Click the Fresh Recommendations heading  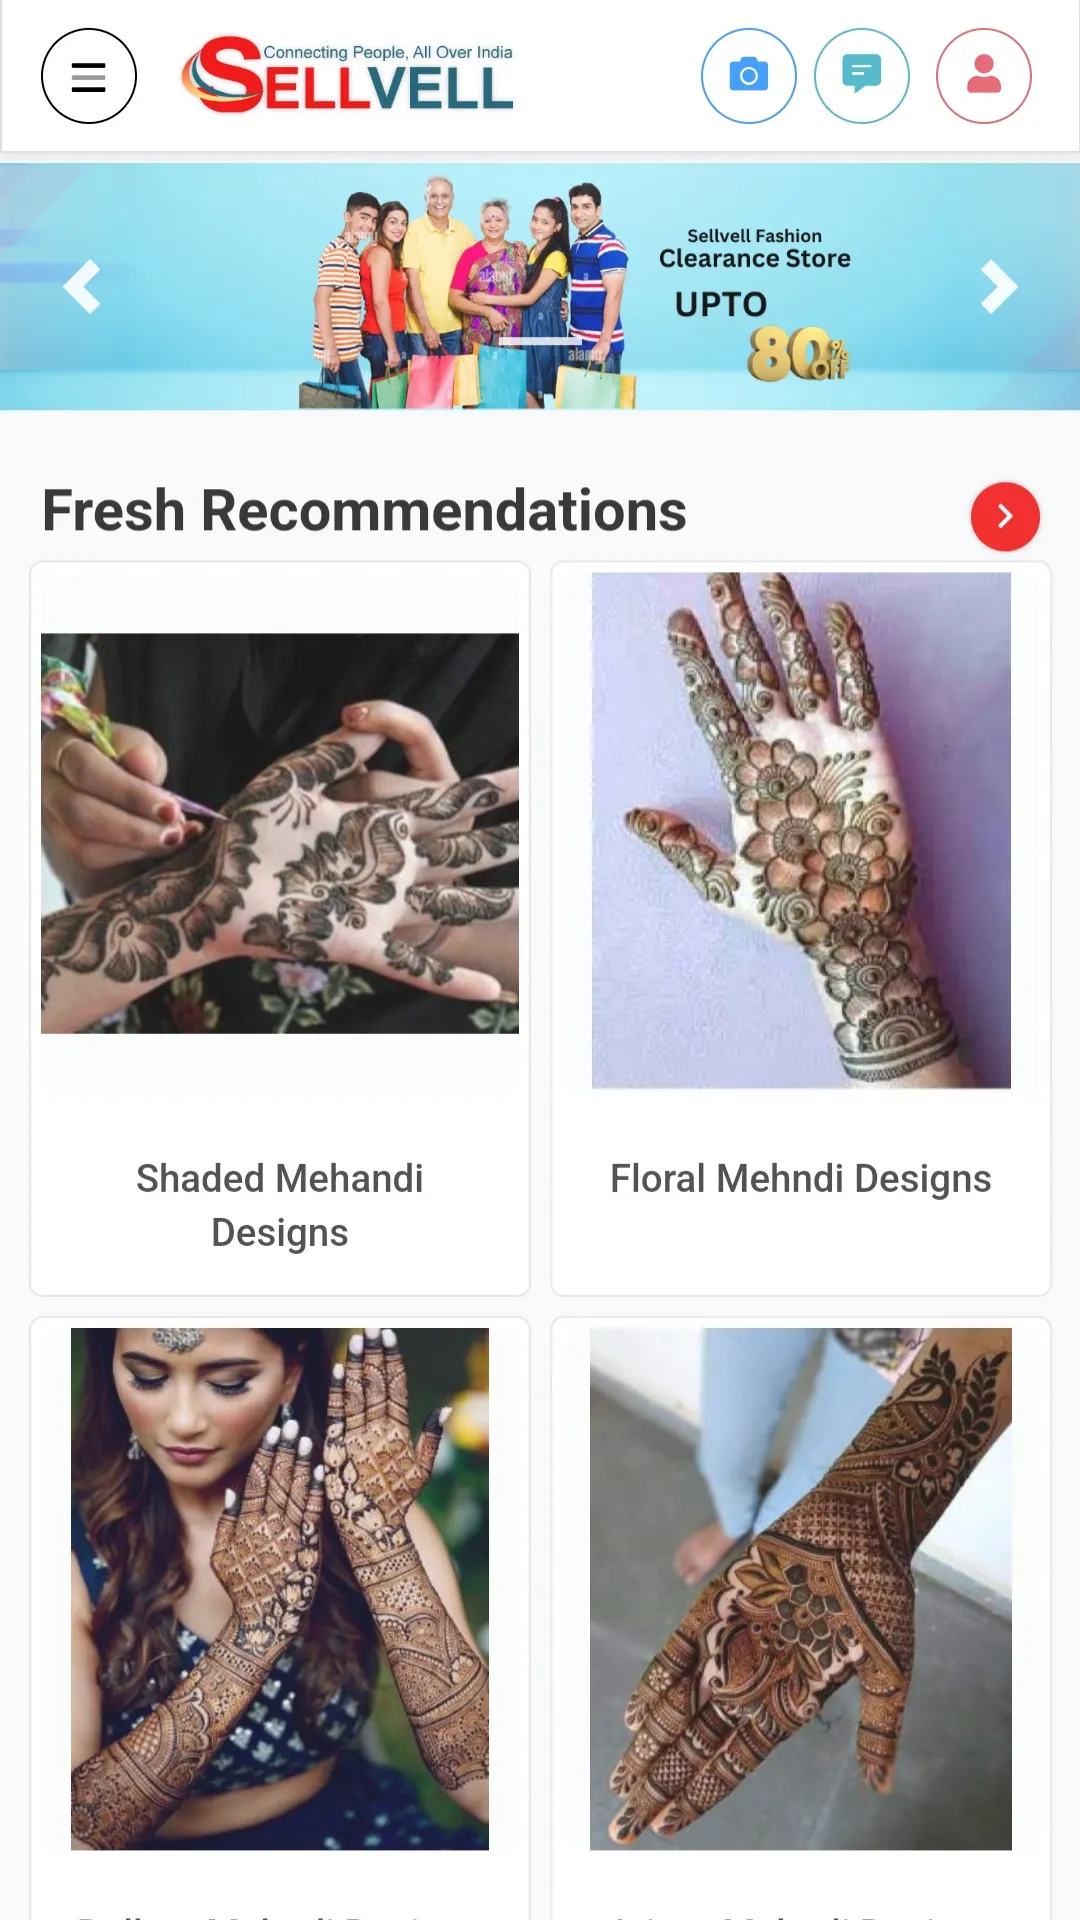point(364,511)
